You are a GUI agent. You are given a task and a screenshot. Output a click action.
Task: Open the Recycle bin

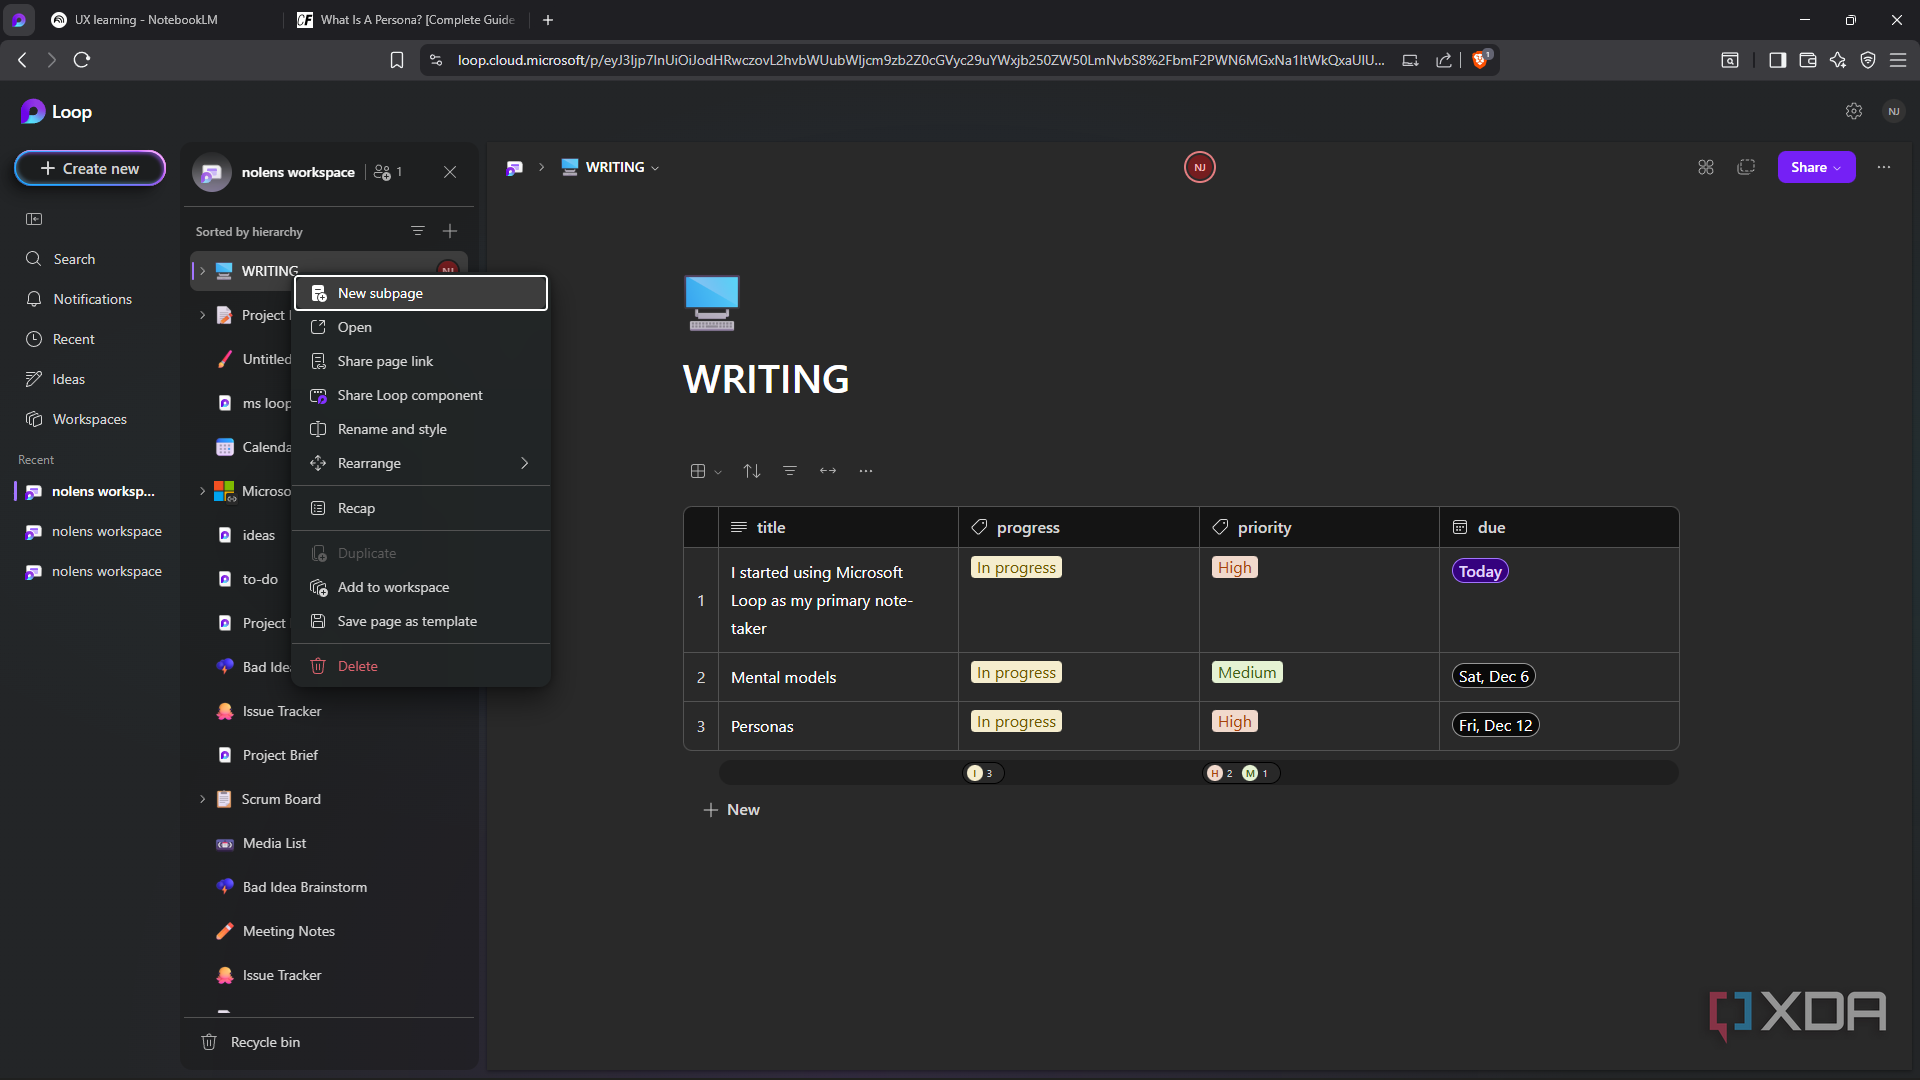coord(265,1042)
